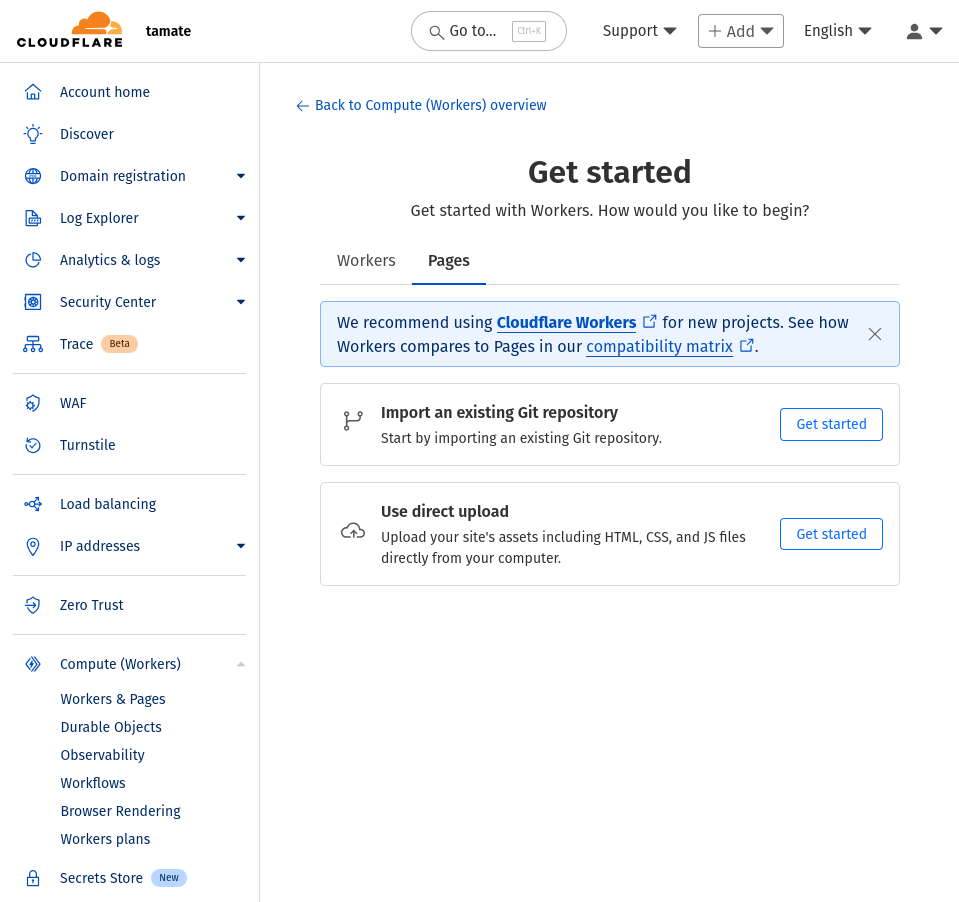This screenshot has width=959, height=902.
Task: Select the Pages tab
Action: point(448,260)
